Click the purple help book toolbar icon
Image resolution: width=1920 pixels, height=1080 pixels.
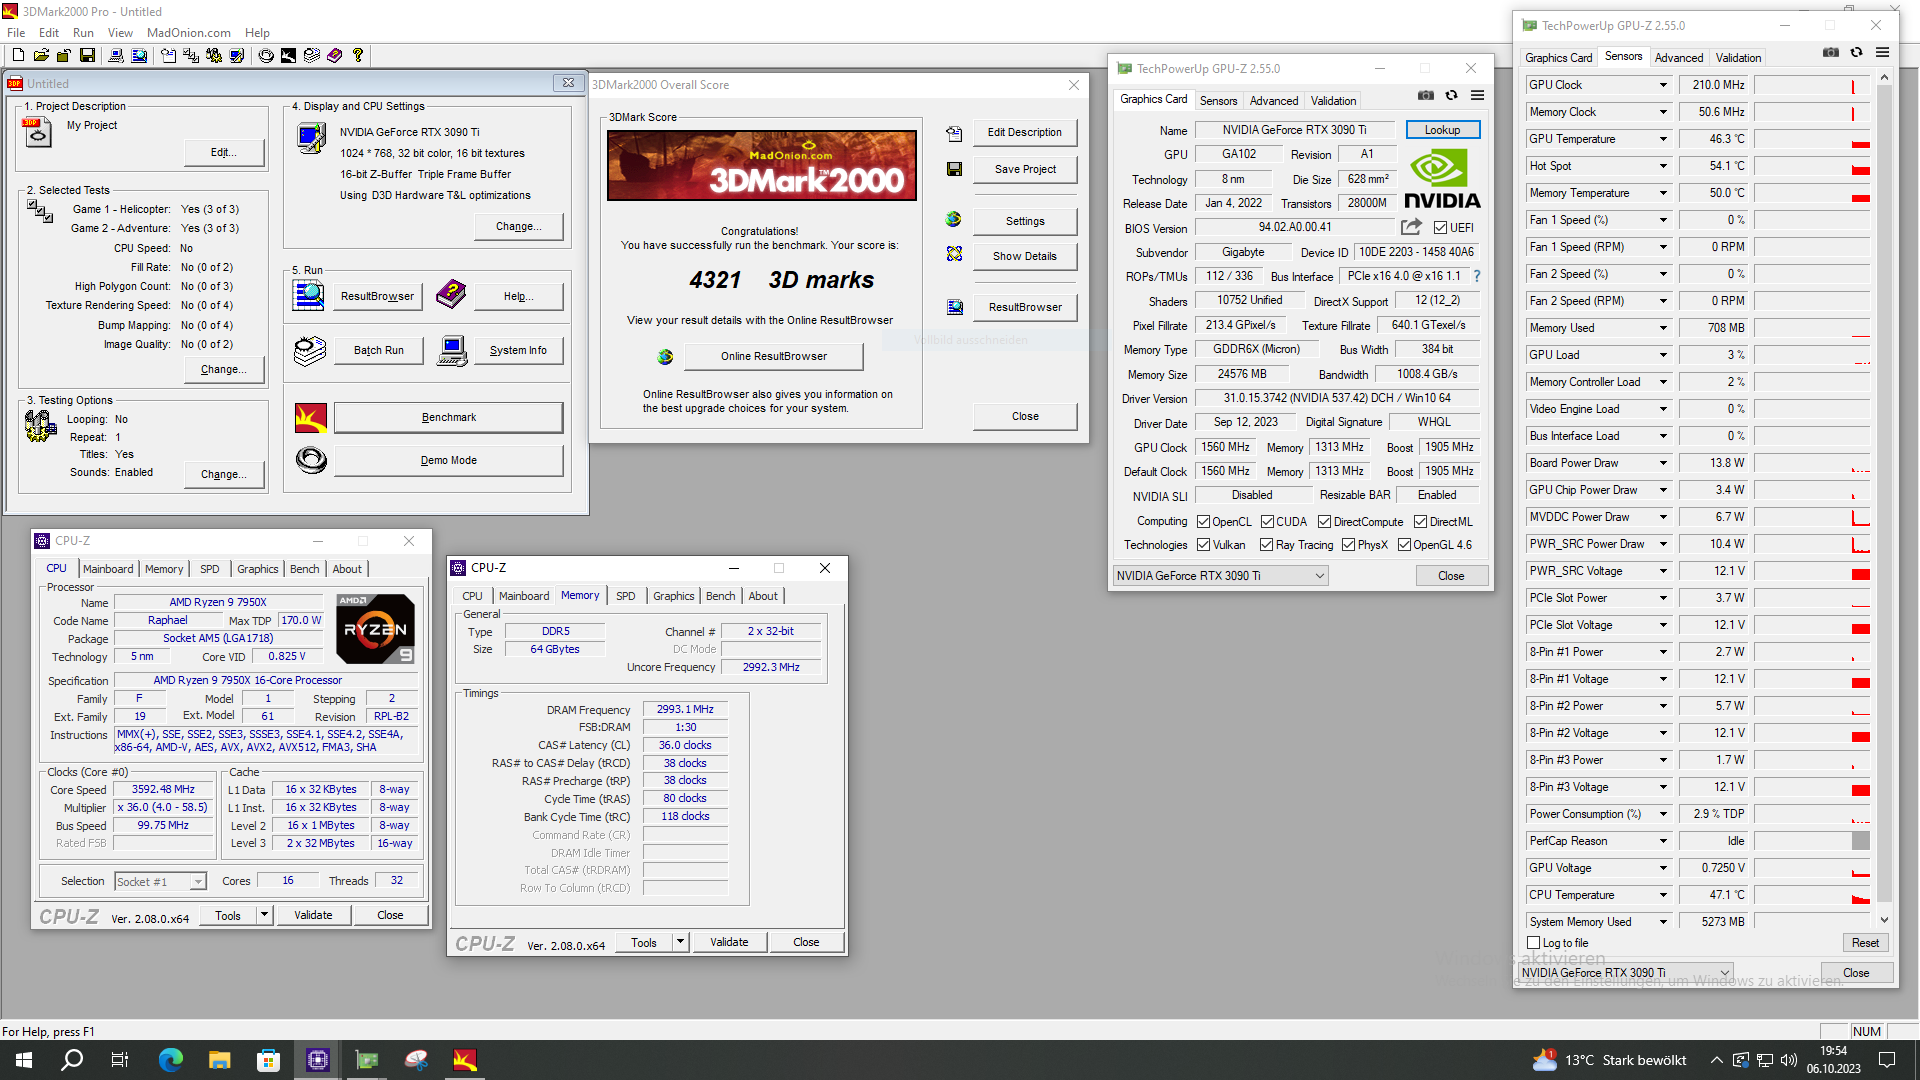(x=335, y=56)
